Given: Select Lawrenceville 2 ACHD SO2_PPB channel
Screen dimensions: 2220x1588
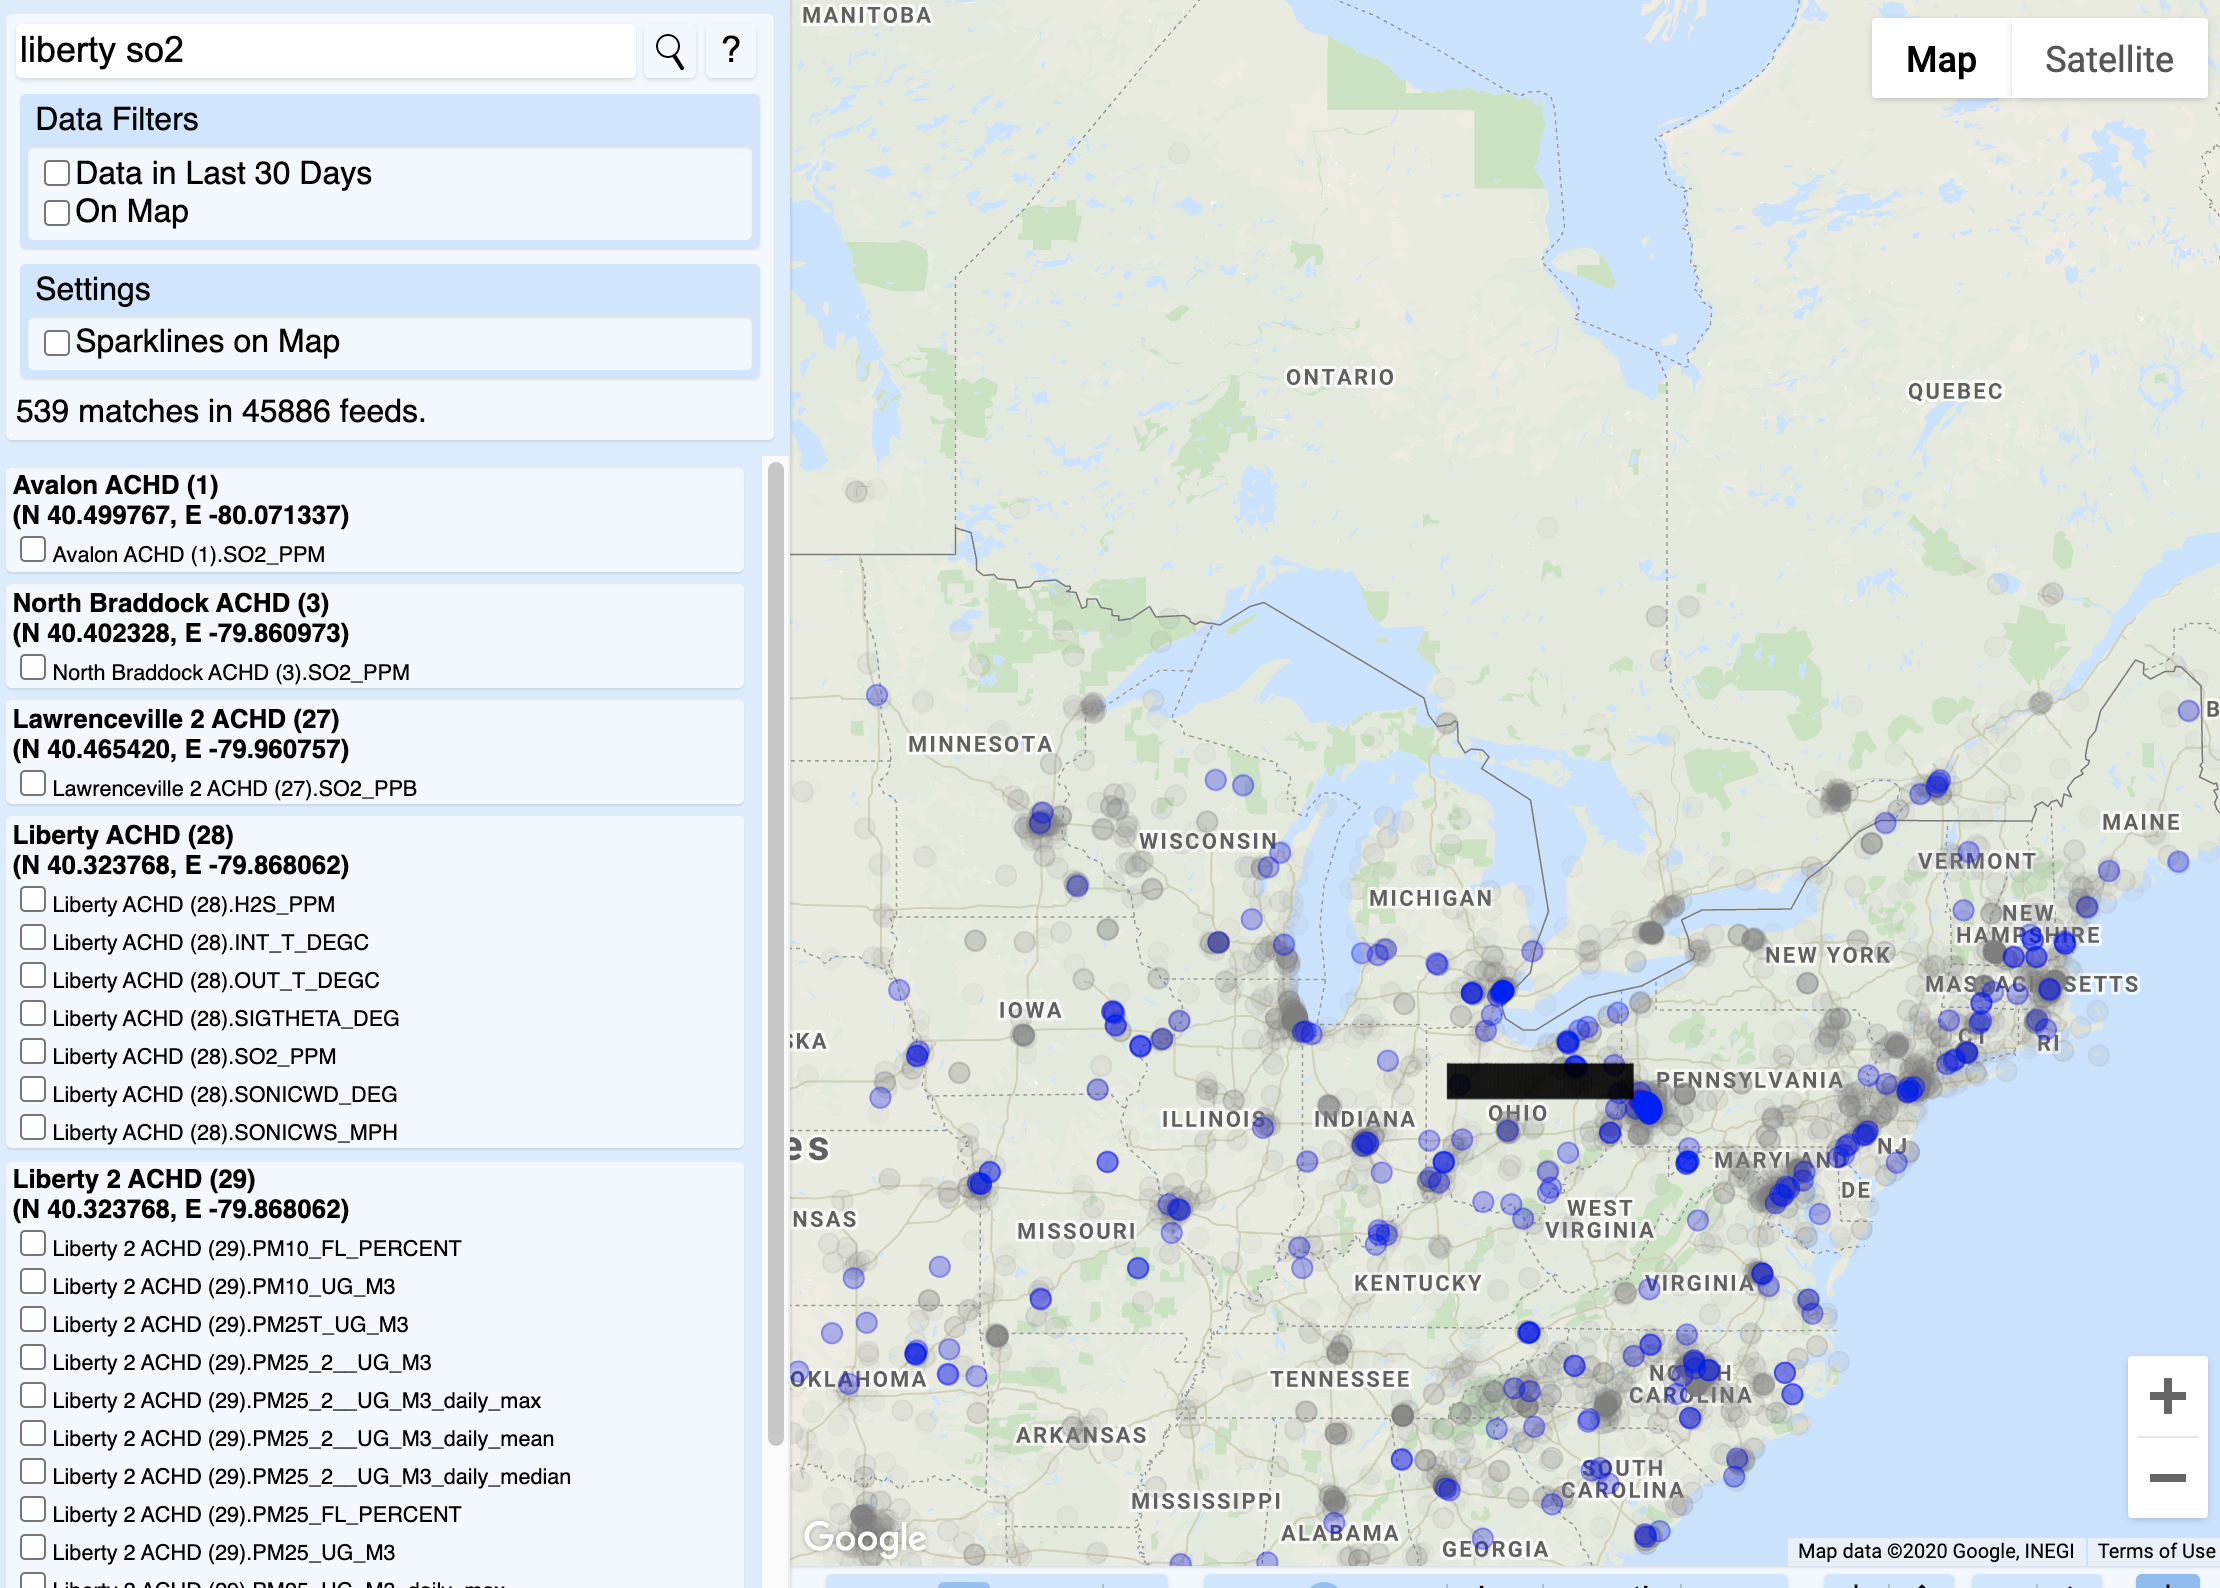Looking at the screenshot, I should point(33,781).
